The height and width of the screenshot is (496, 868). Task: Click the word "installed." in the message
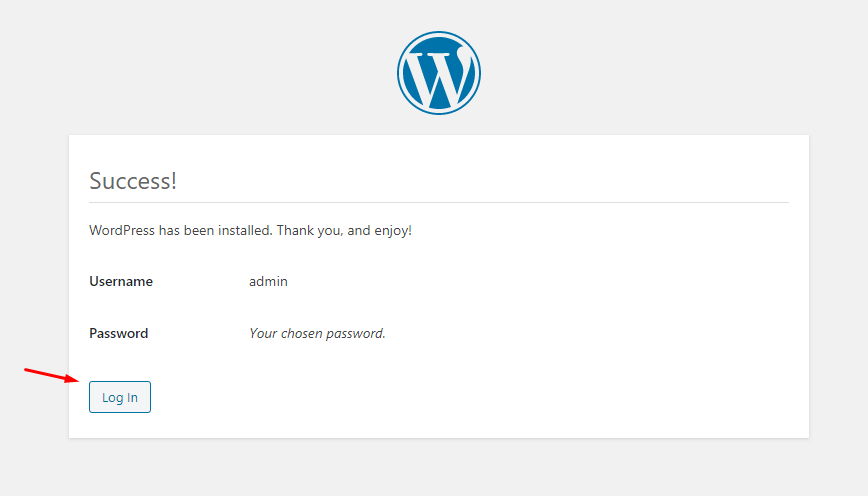[244, 230]
